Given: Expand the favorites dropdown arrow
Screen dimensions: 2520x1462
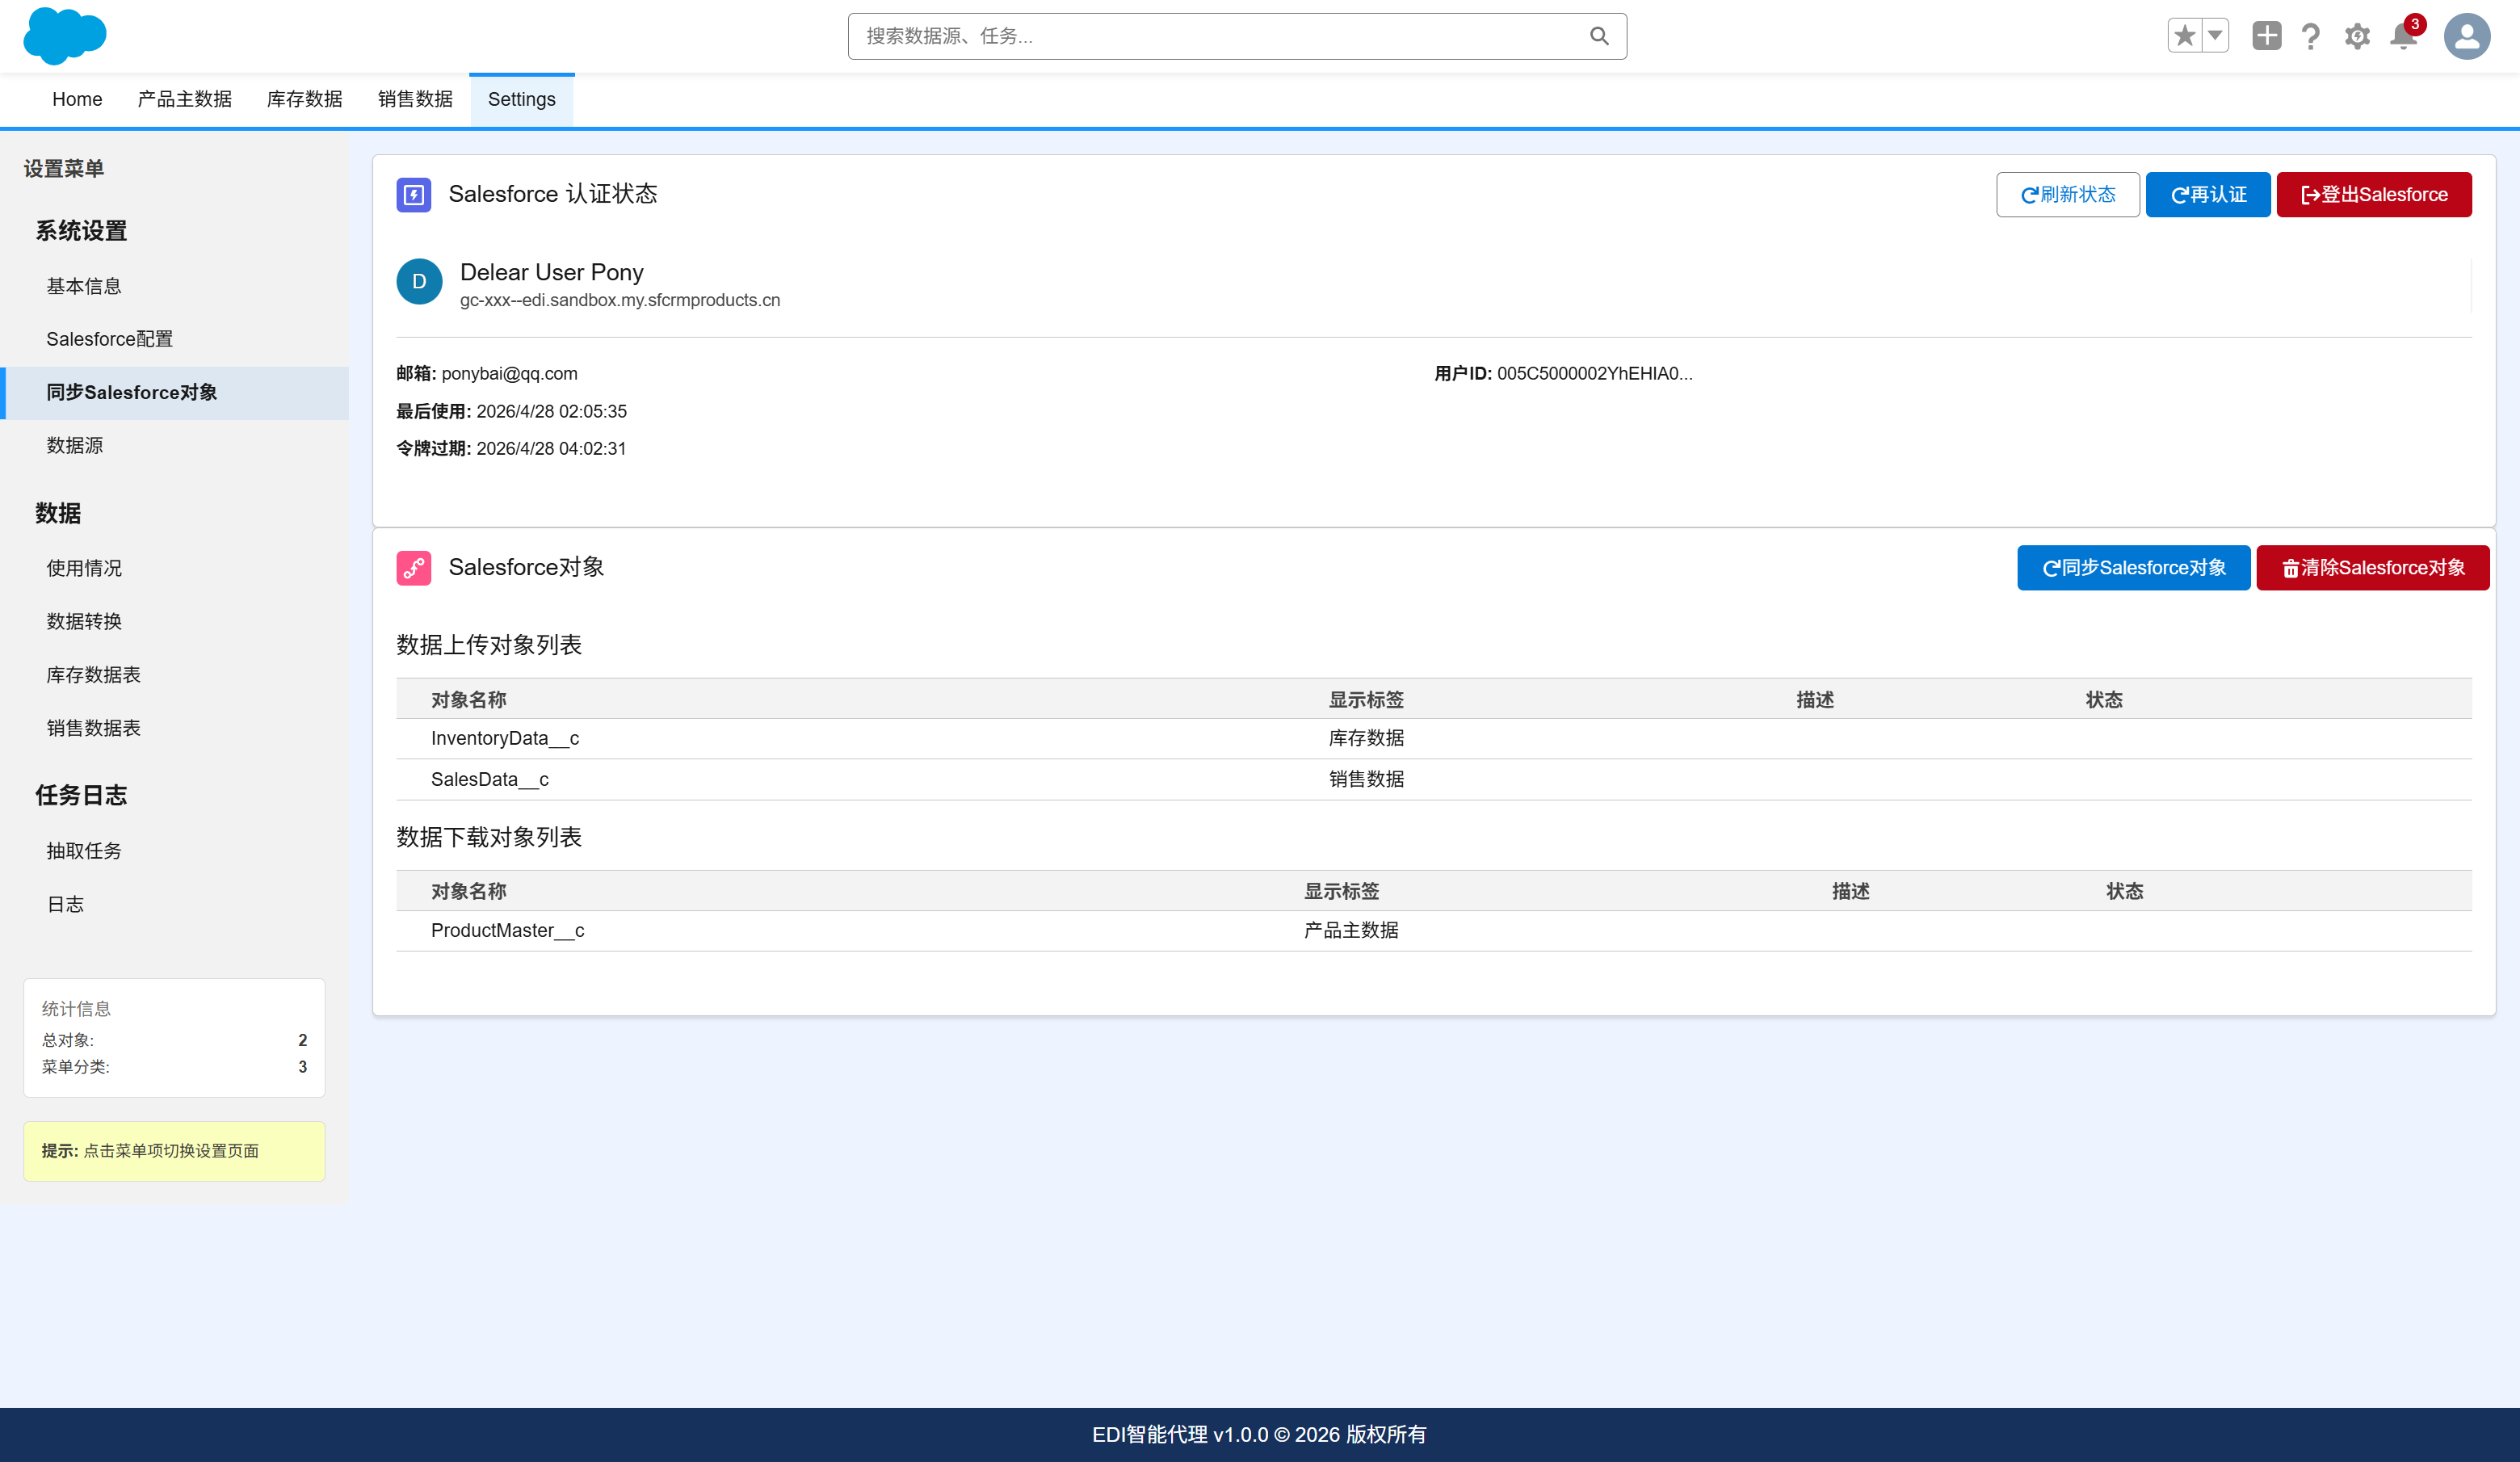Looking at the screenshot, I should (x=2215, y=35).
